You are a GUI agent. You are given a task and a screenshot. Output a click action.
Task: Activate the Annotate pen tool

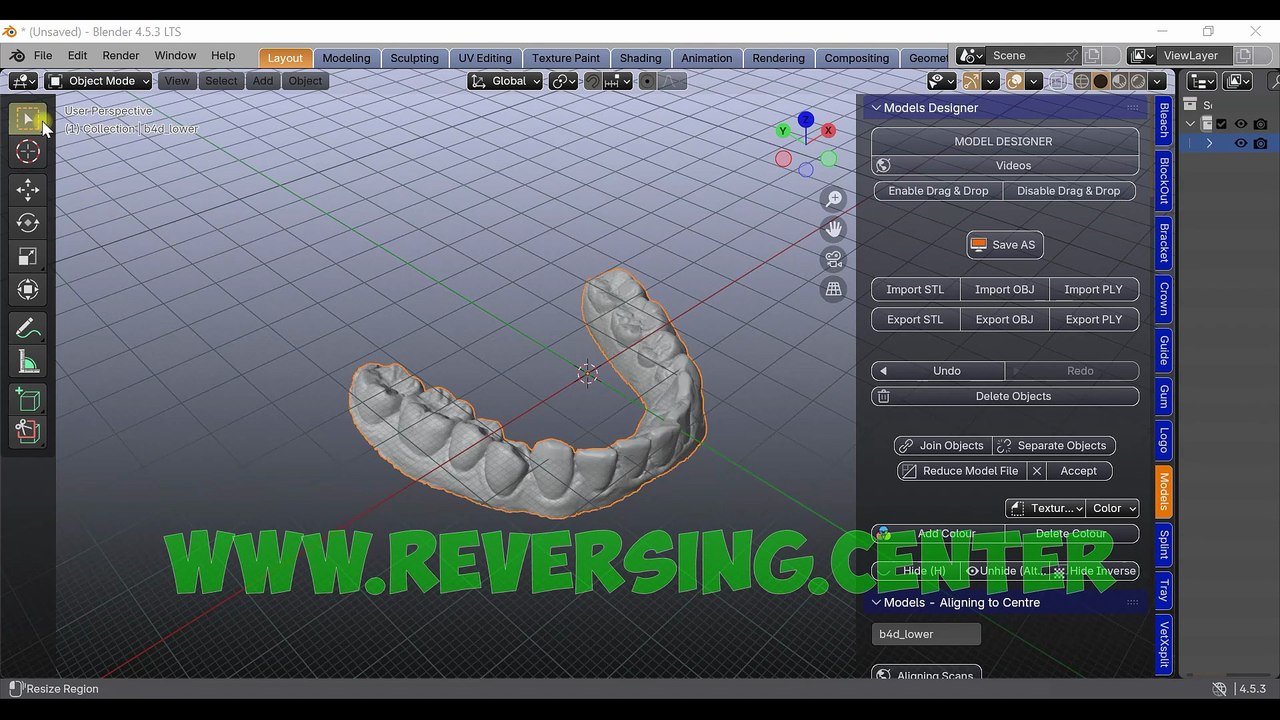tap(28, 328)
